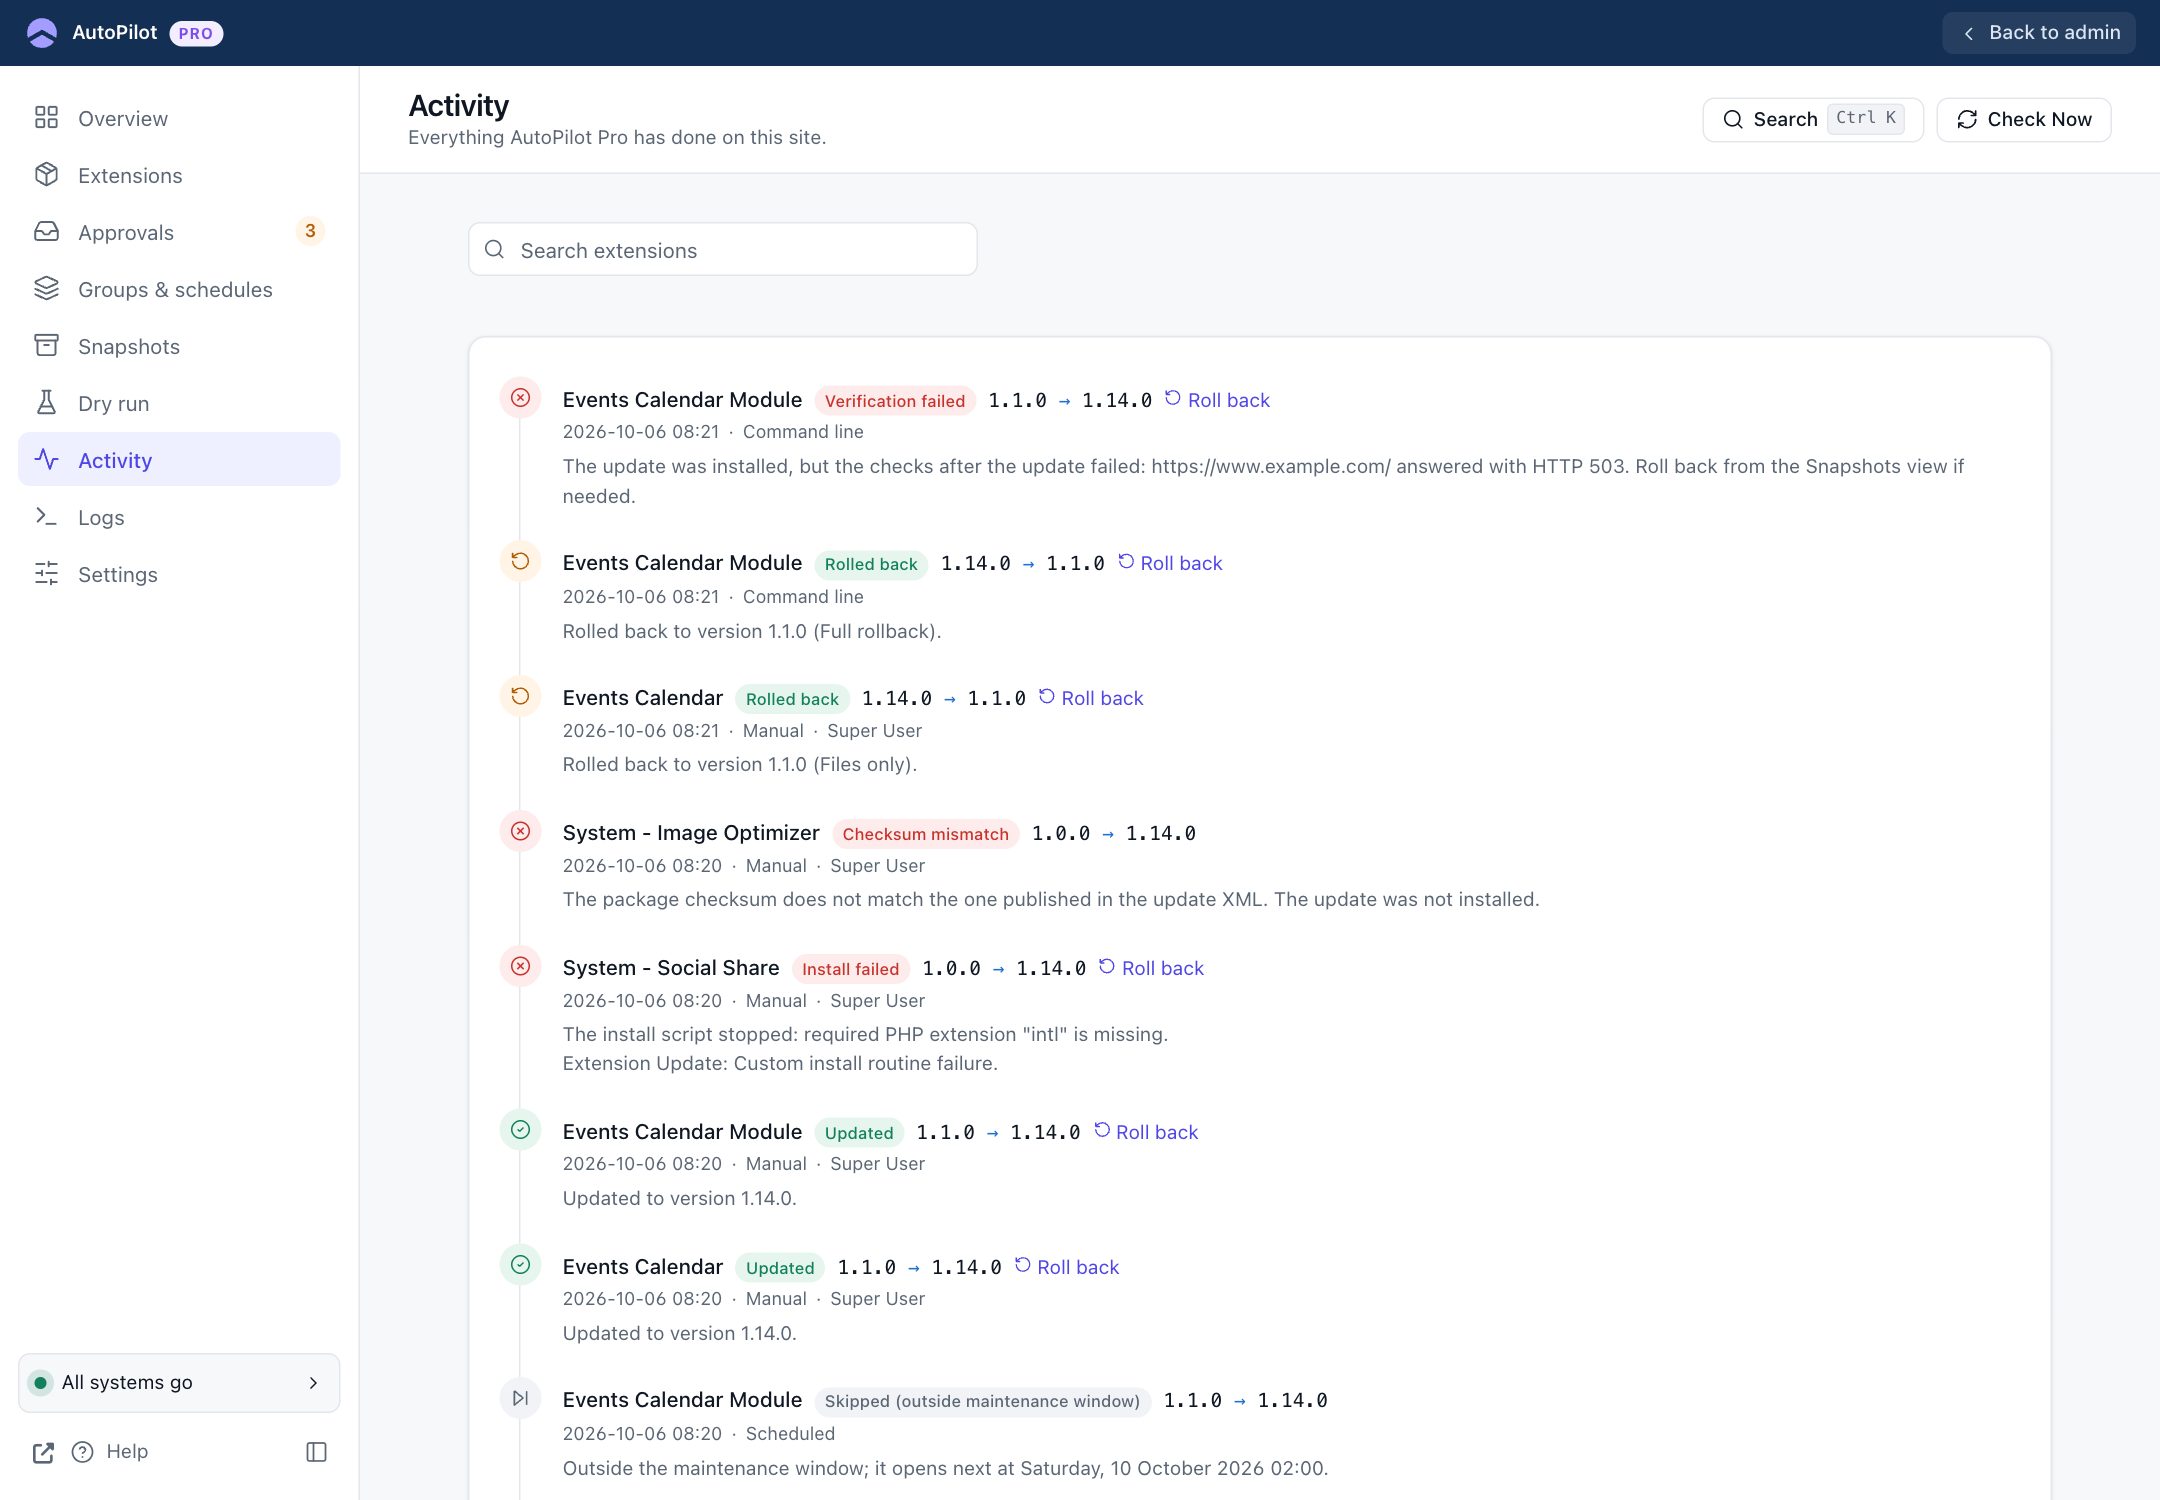Click rollback icon for Events Calendar Files only
Image resolution: width=2160 pixels, height=1500 pixels.
[x=520, y=696]
